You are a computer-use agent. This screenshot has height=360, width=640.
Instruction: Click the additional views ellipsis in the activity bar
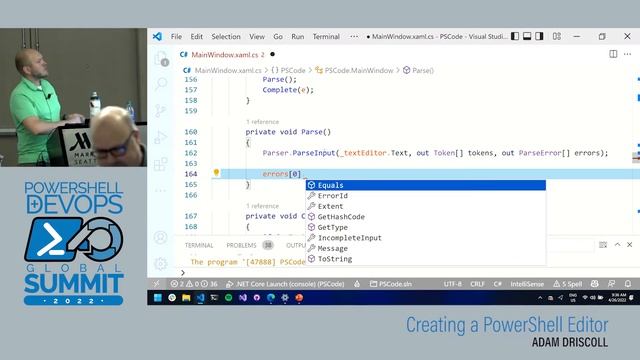coord(161,190)
